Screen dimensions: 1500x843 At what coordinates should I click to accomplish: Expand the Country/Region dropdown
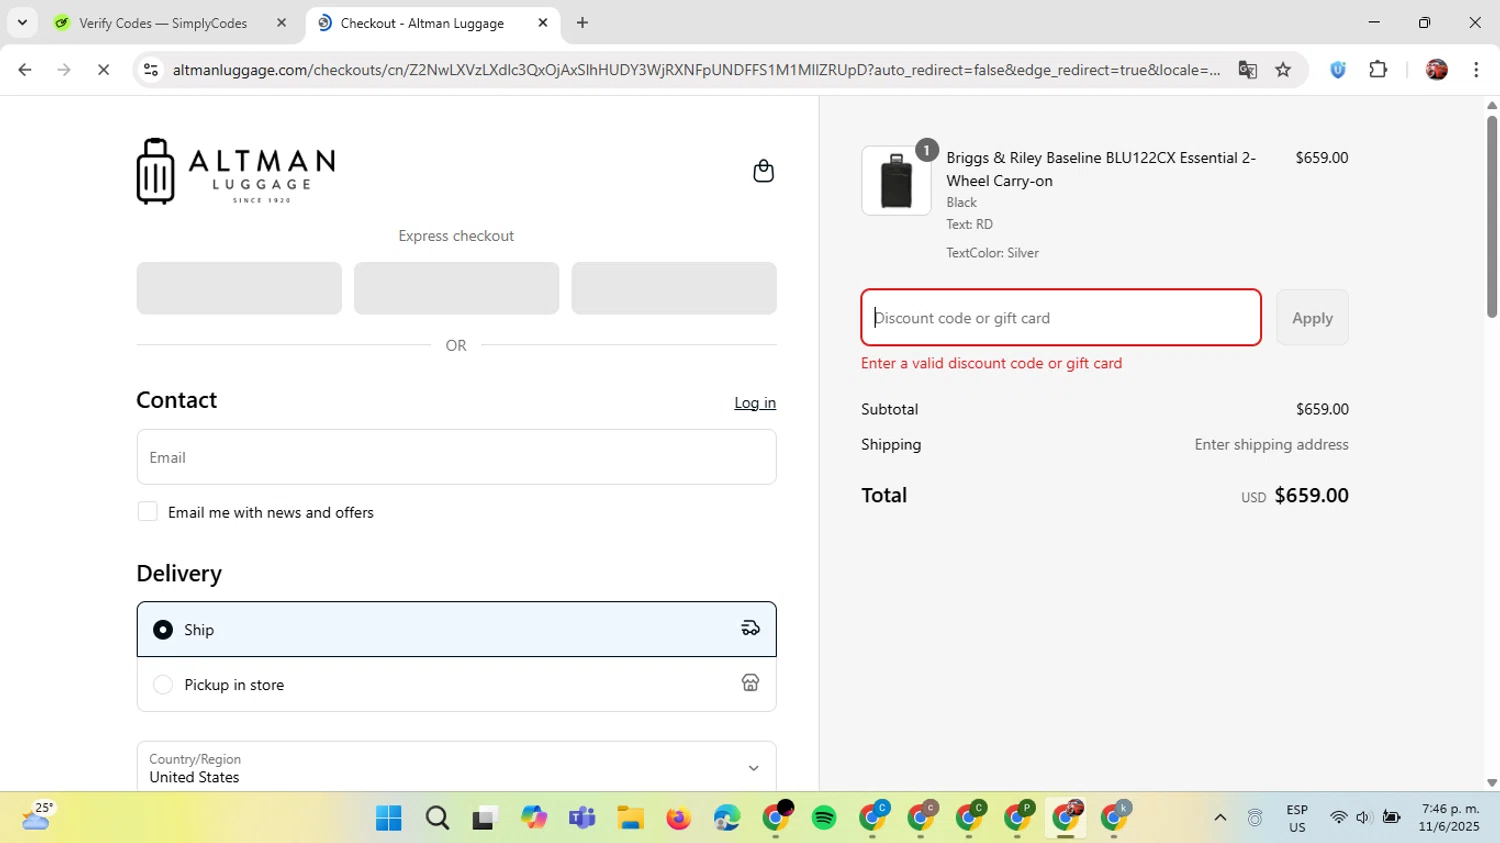coord(456,767)
